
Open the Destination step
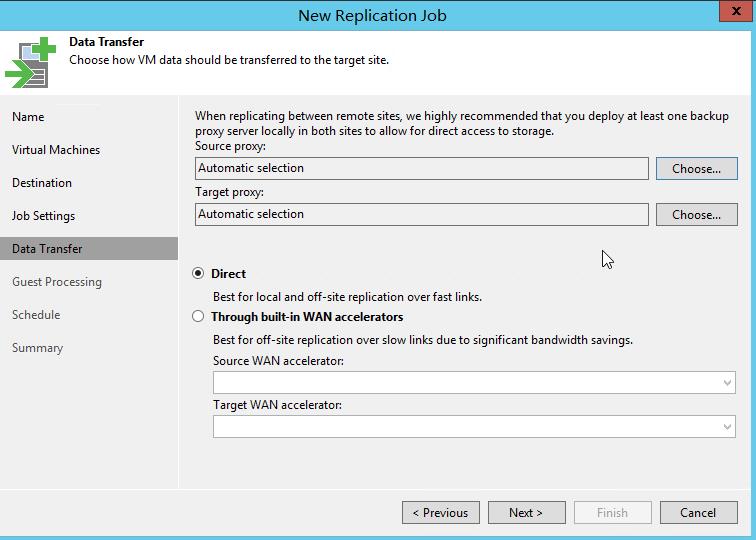(42, 183)
